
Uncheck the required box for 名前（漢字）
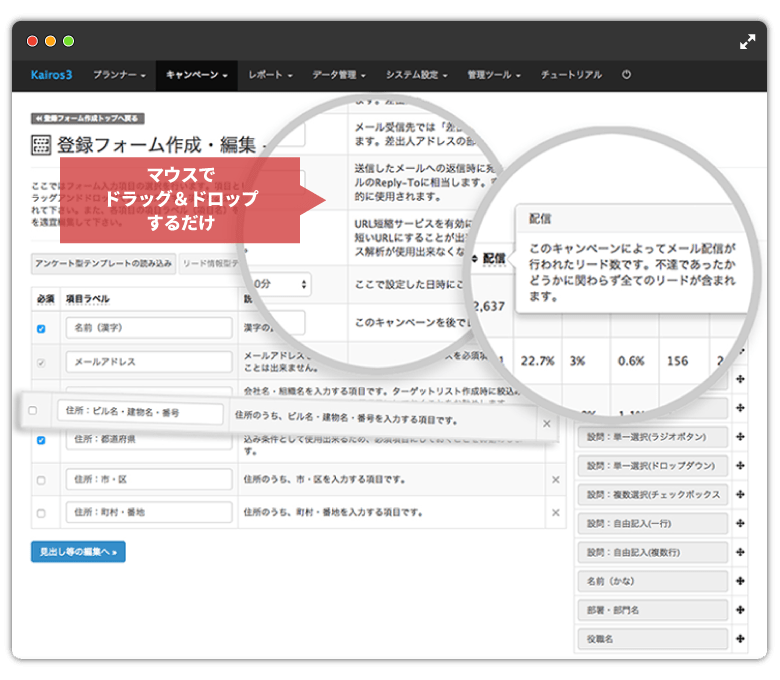tap(41, 328)
